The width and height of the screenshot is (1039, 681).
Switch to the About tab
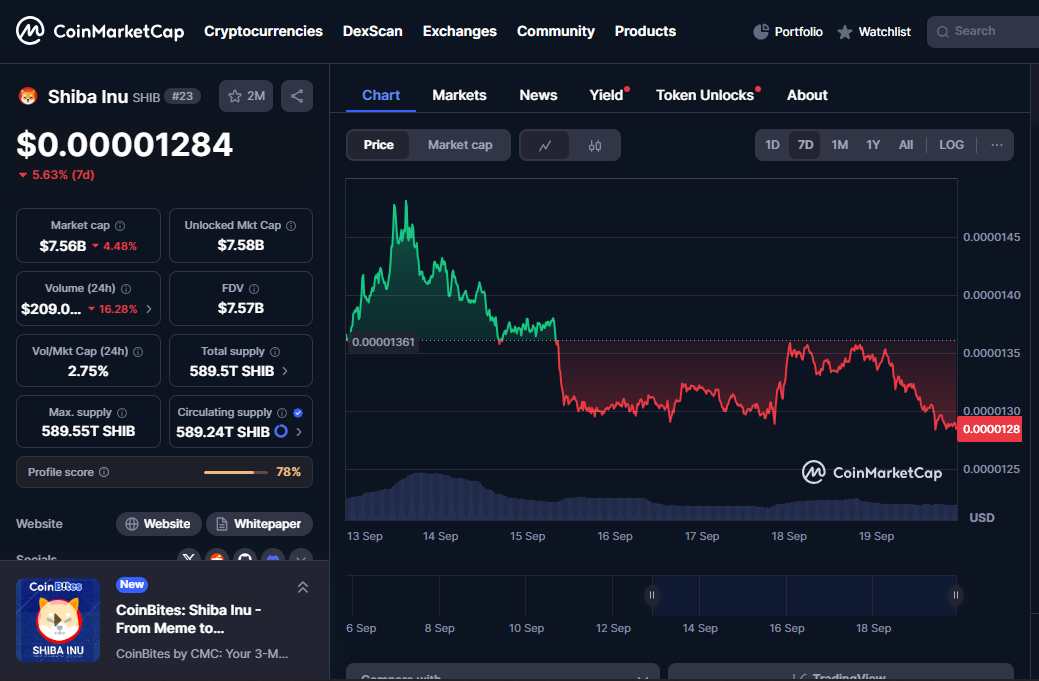tap(807, 95)
